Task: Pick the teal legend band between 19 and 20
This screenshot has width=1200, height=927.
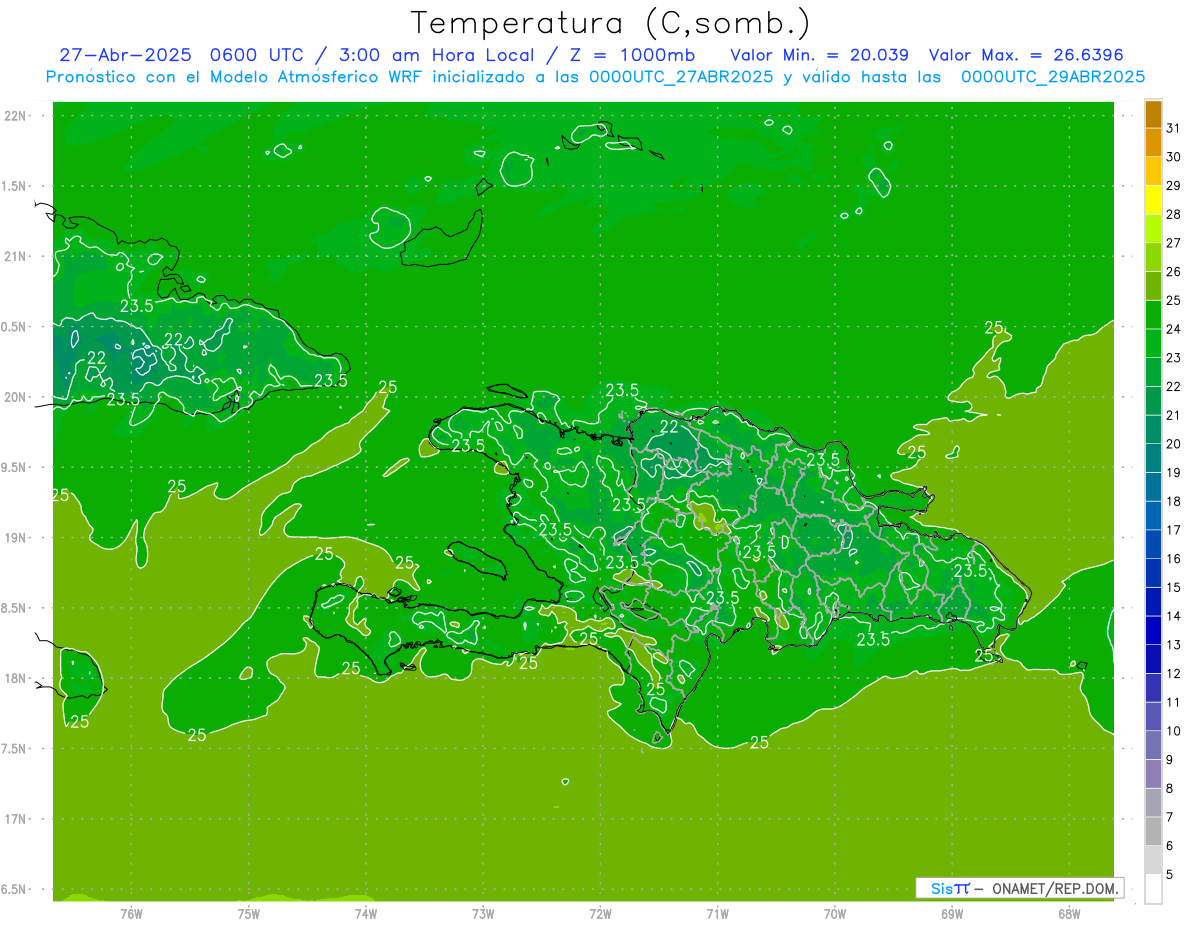Action: tap(1153, 458)
